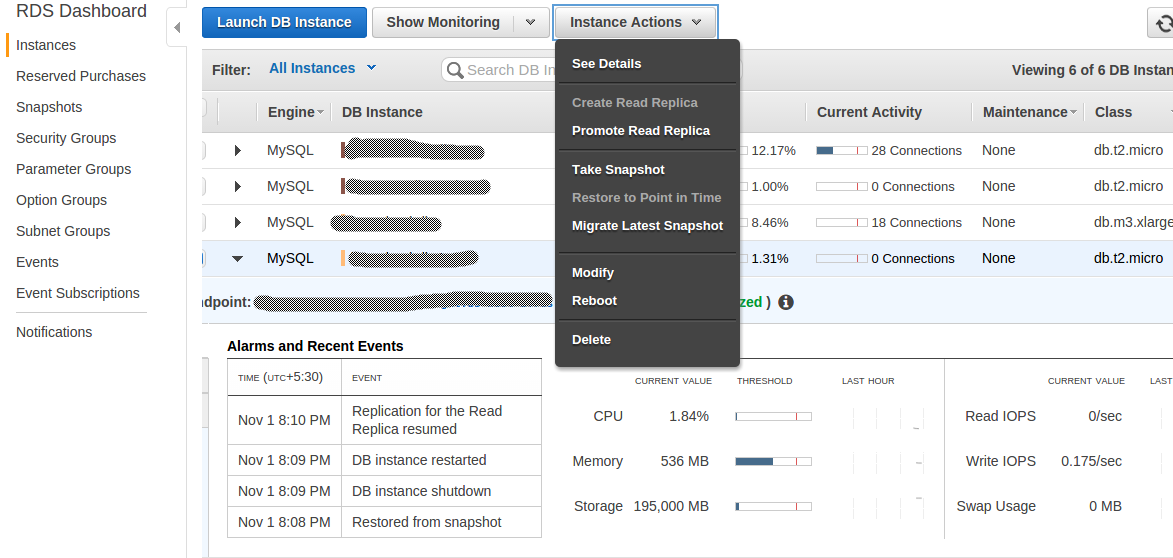The image size is (1173, 558).
Task: Toggle the checkbox of the 1.31% row
Action: [x=203, y=259]
